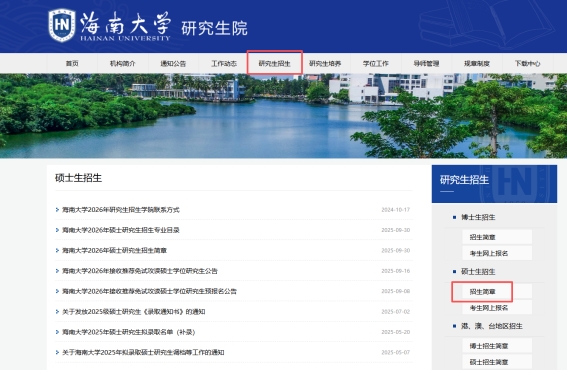Click the Hainan University HN shield logo
The image size is (567, 371).
[x=62, y=25]
